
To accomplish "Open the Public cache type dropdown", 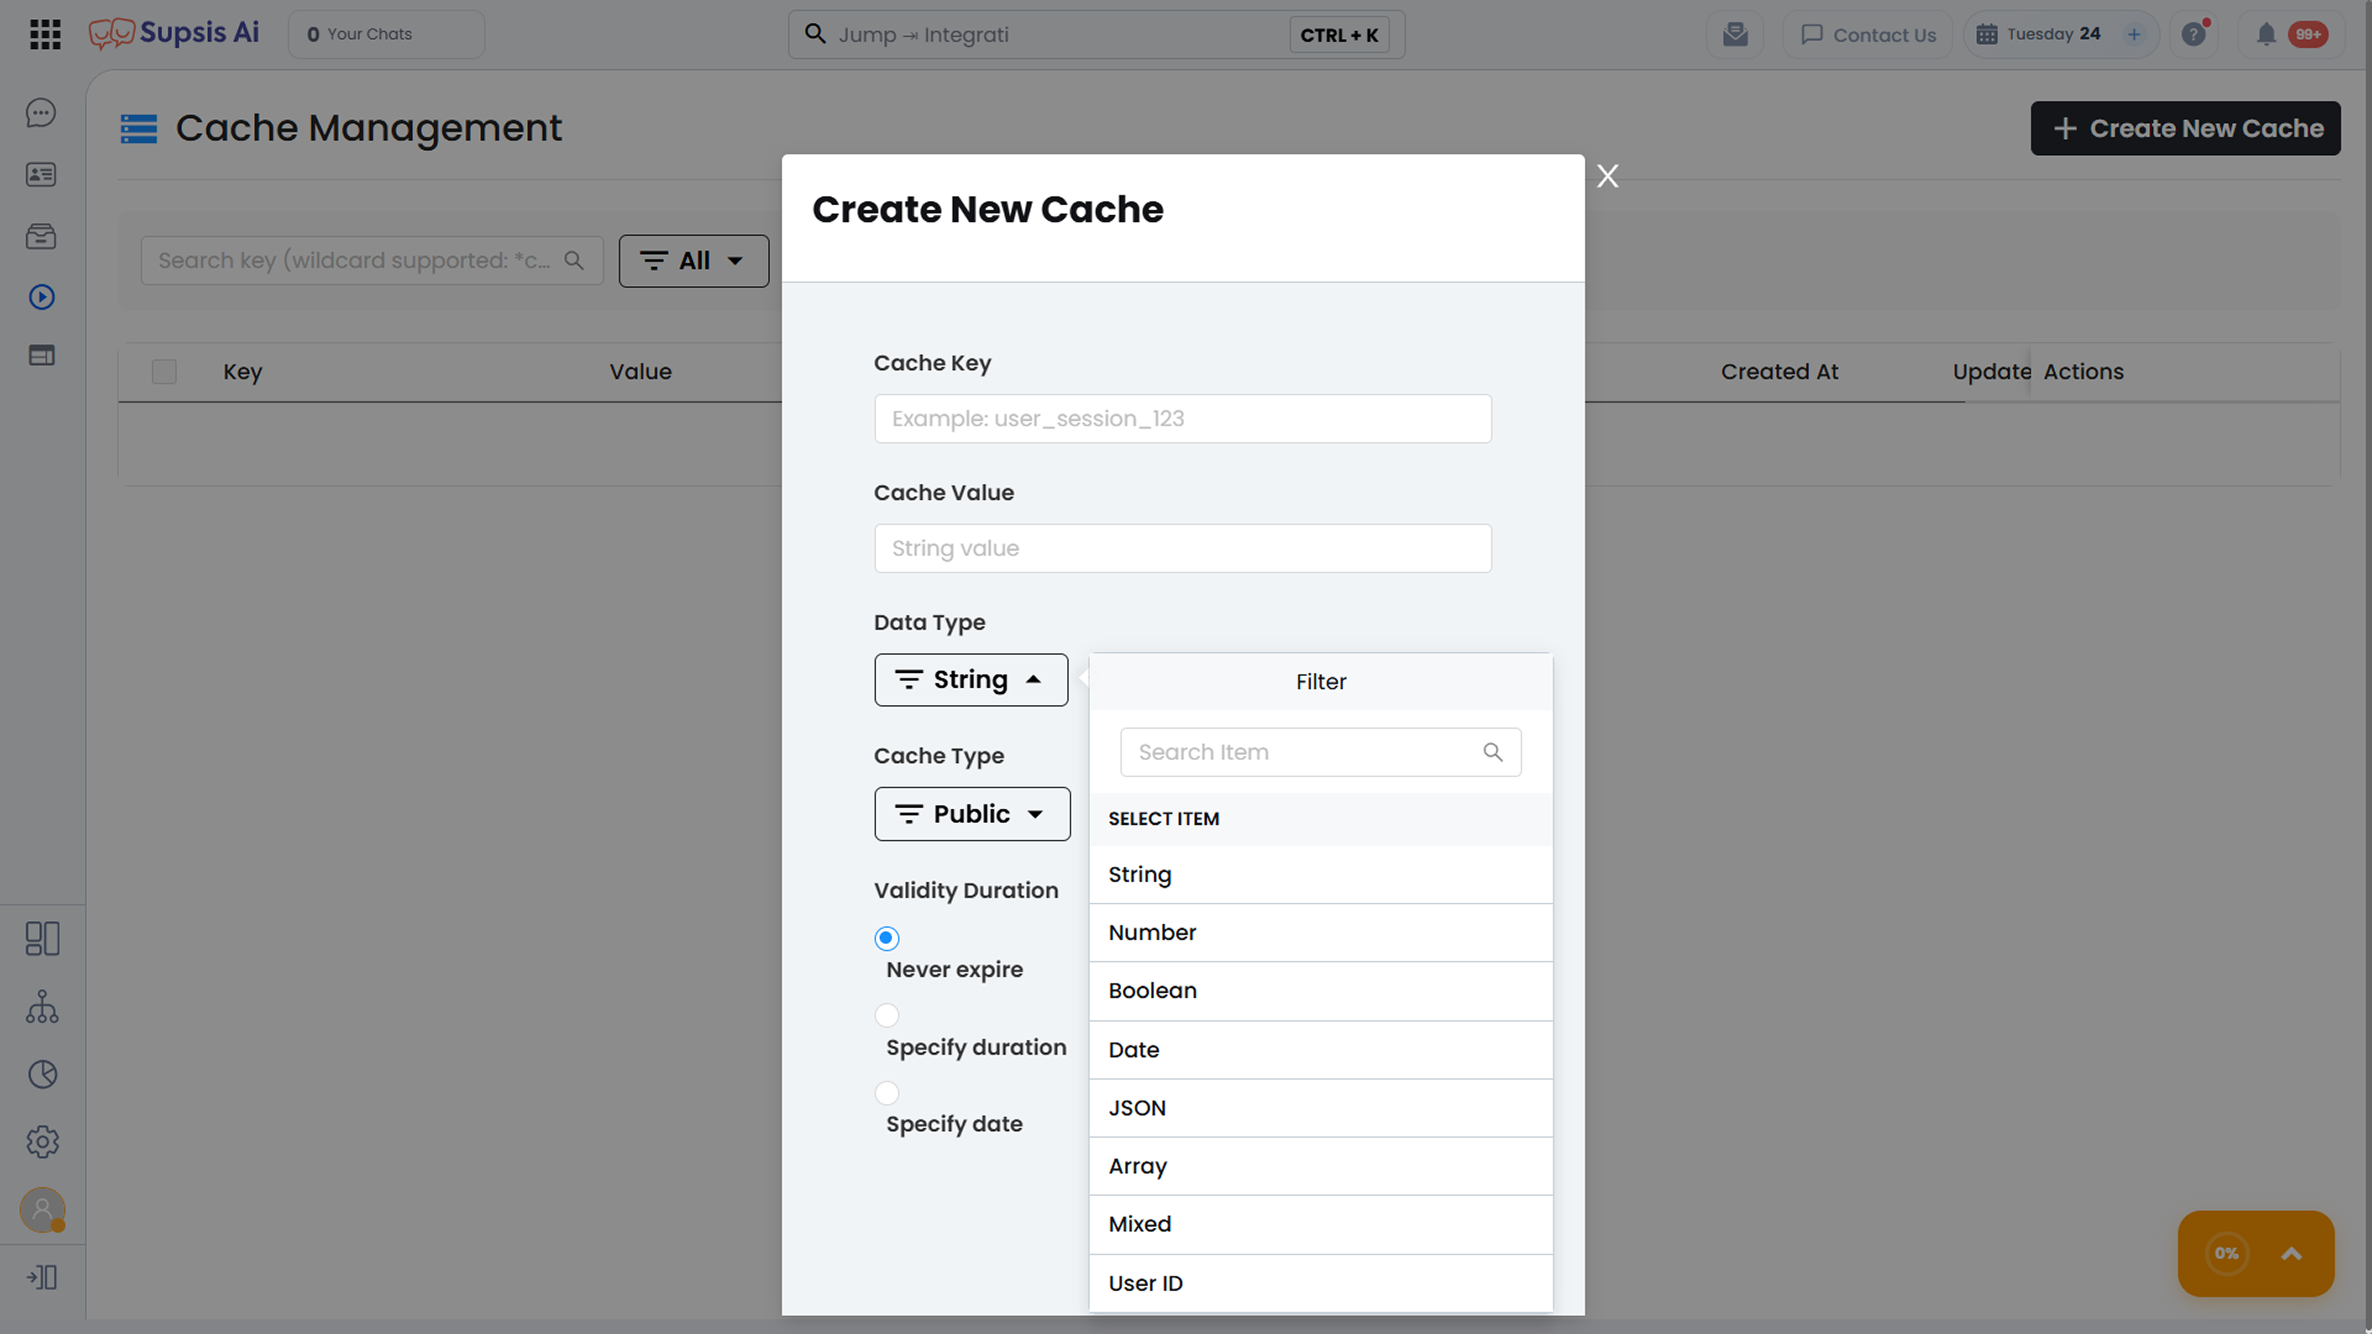I will click(972, 814).
